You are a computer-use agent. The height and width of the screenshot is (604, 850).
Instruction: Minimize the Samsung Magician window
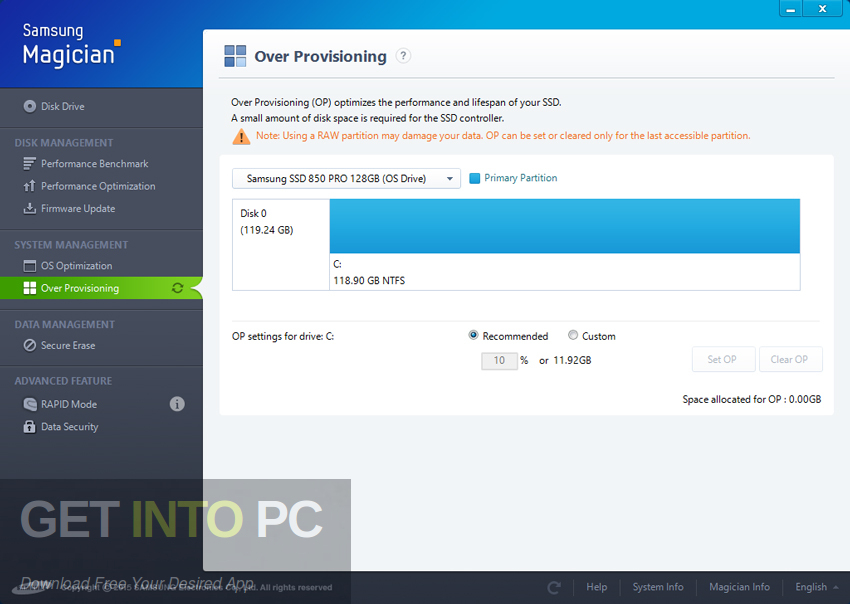pyautogui.click(x=791, y=9)
